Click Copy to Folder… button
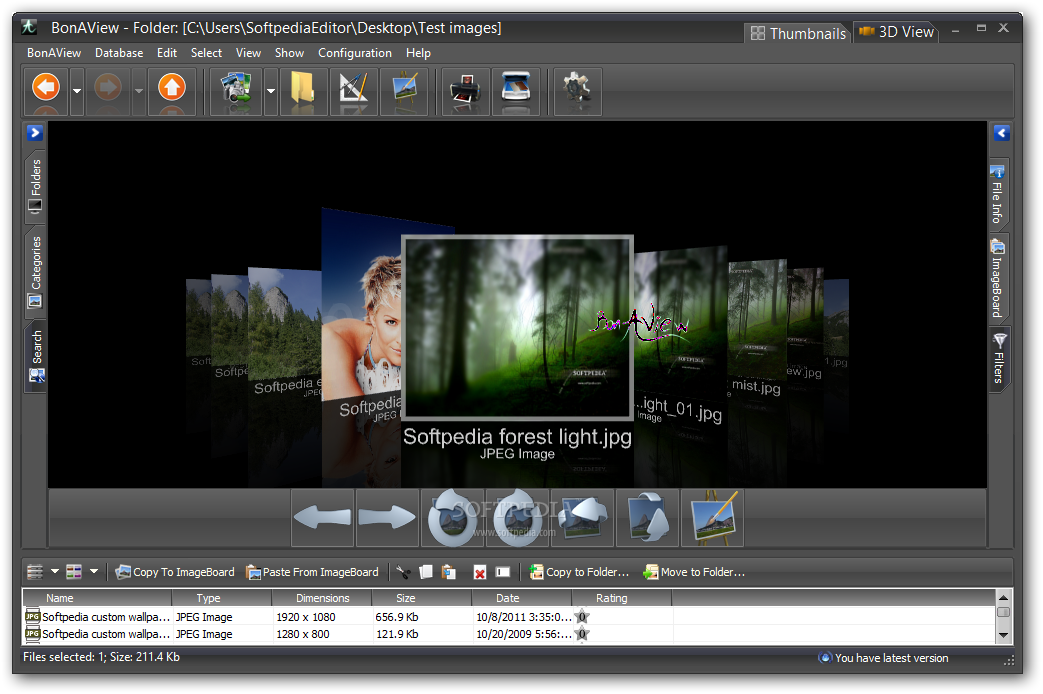Viewport: 1043px width, 694px height. 579,572
